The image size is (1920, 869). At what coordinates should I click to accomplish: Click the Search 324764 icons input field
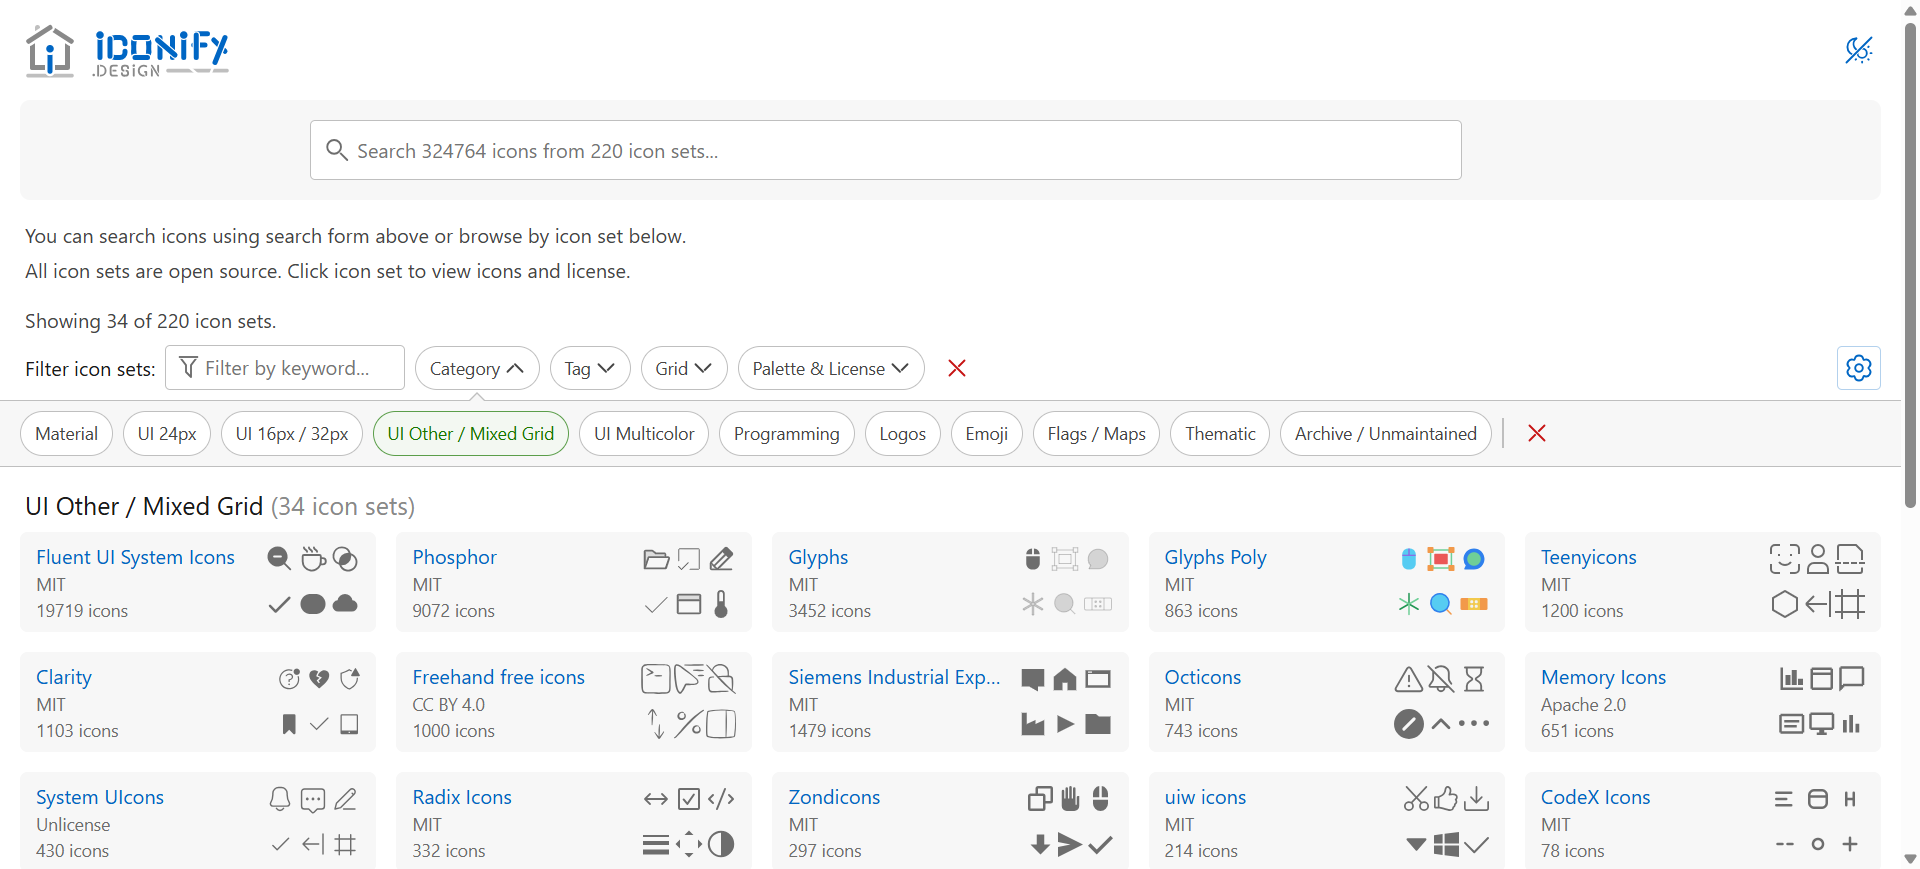(885, 150)
